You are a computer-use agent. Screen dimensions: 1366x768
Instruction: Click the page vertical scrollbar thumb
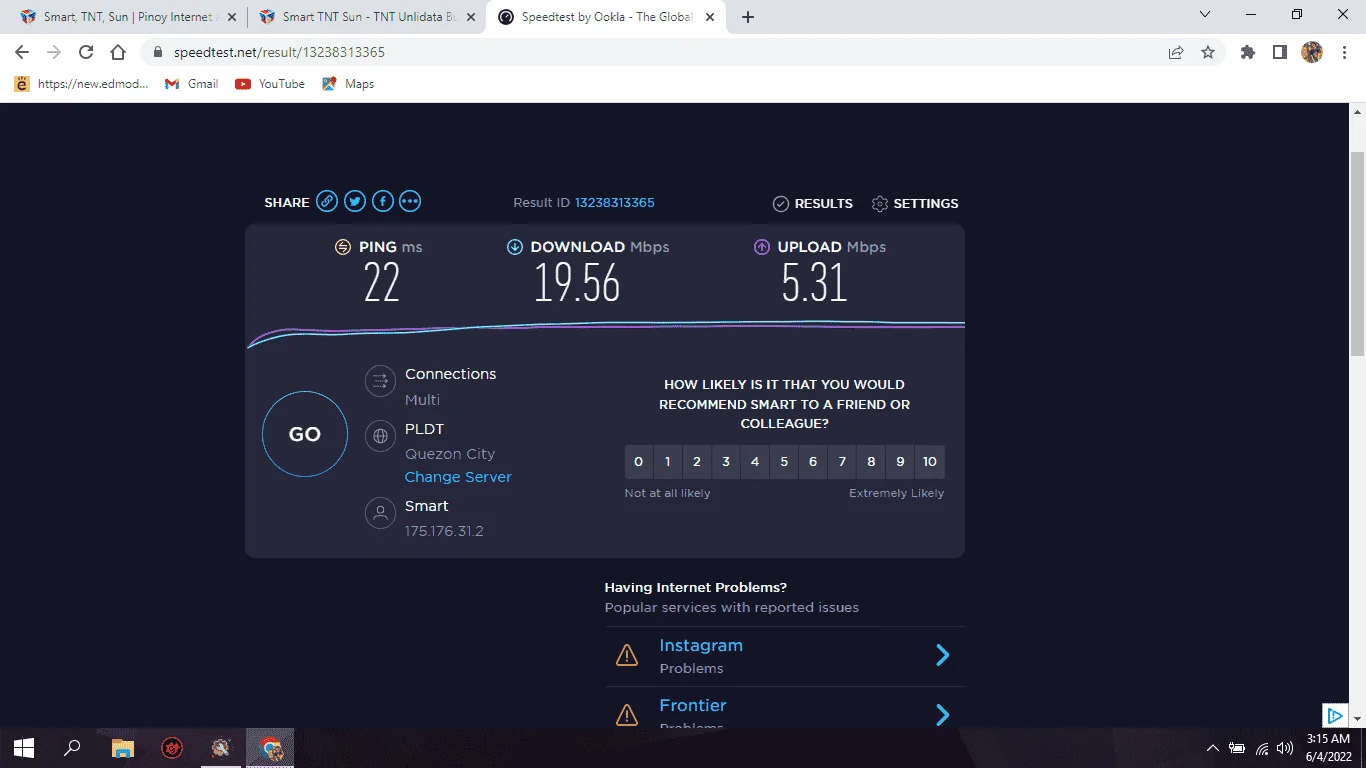pyautogui.click(x=1357, y=254)
